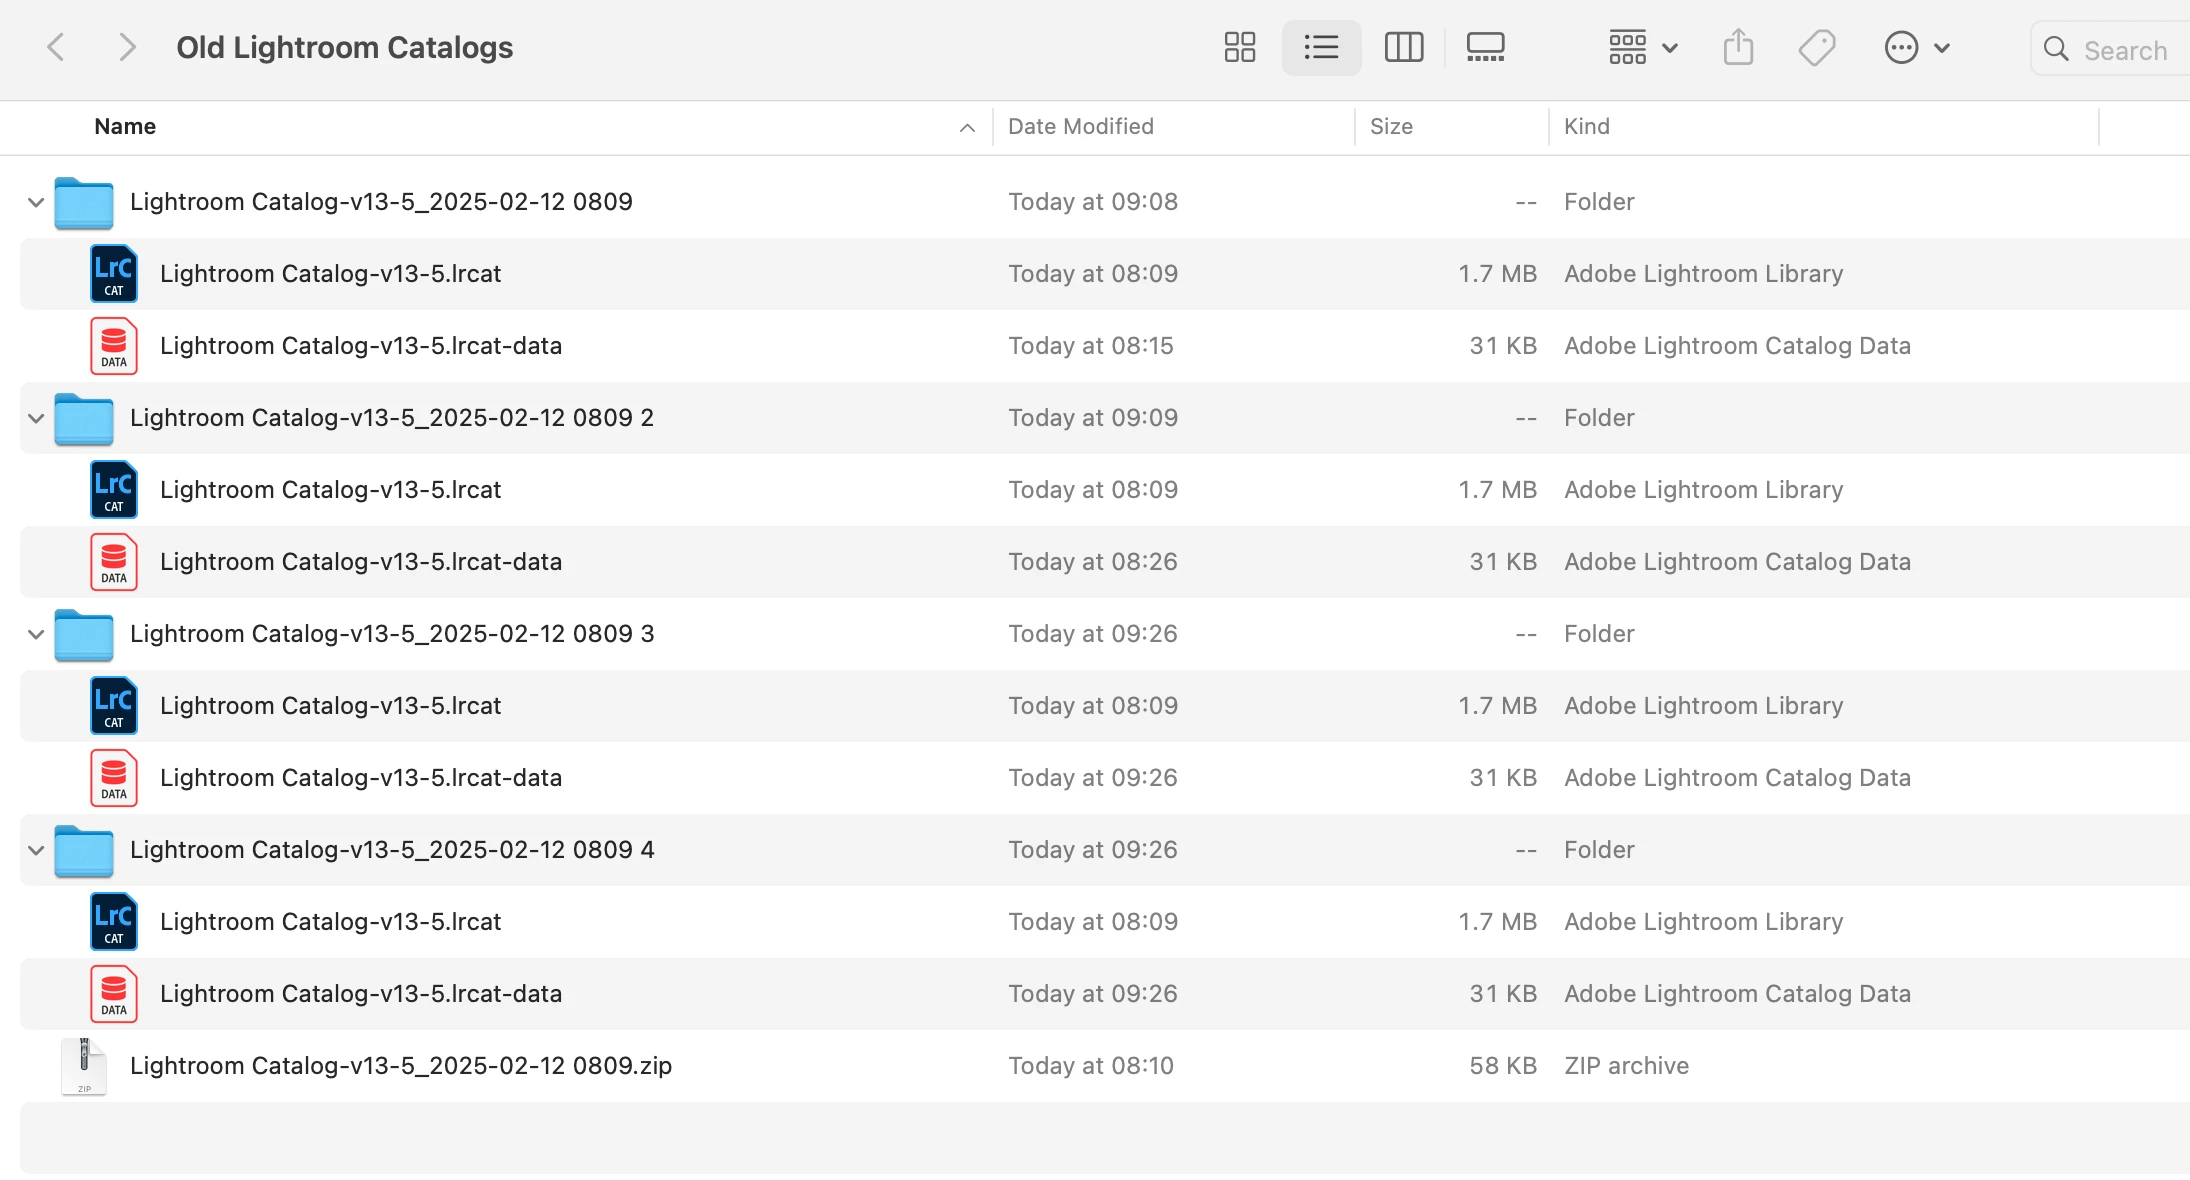
Task: Collapse the '0809 2' folder
Action: (36, 418)
